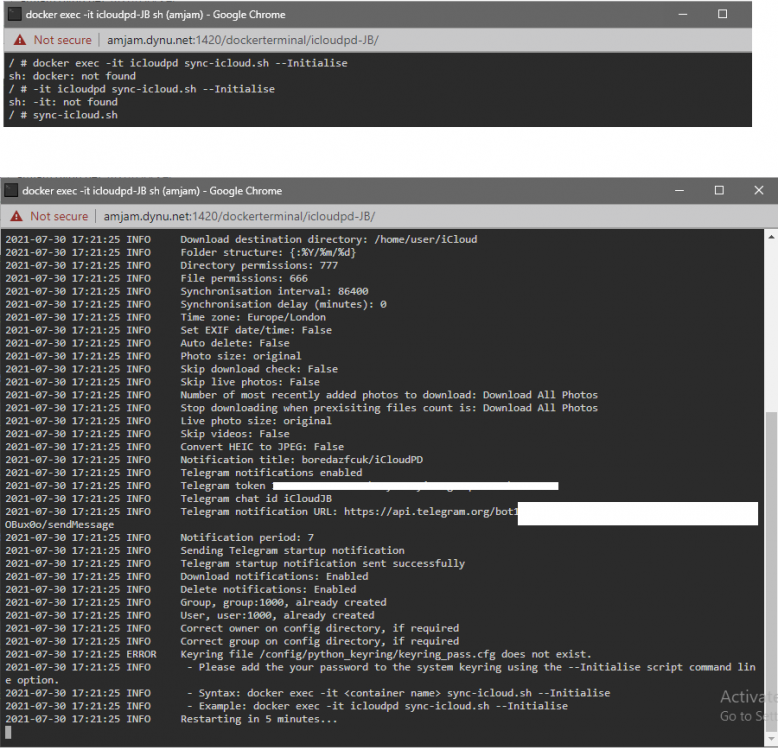778x750 pixels.
Task: Click 'sh: docker: not found' line
Action: pyautogui.click(x=72, y=76)
